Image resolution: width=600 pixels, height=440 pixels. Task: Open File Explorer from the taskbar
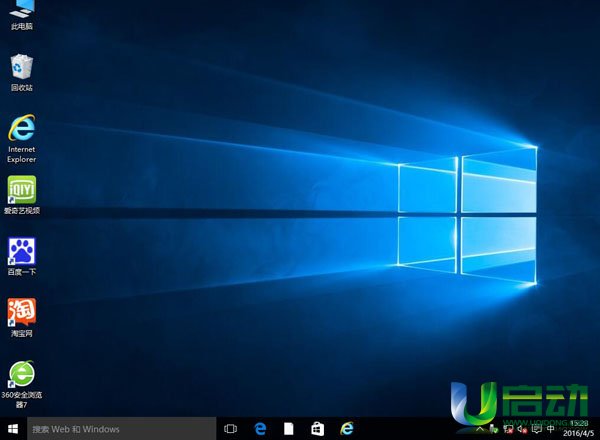[289, 429]
